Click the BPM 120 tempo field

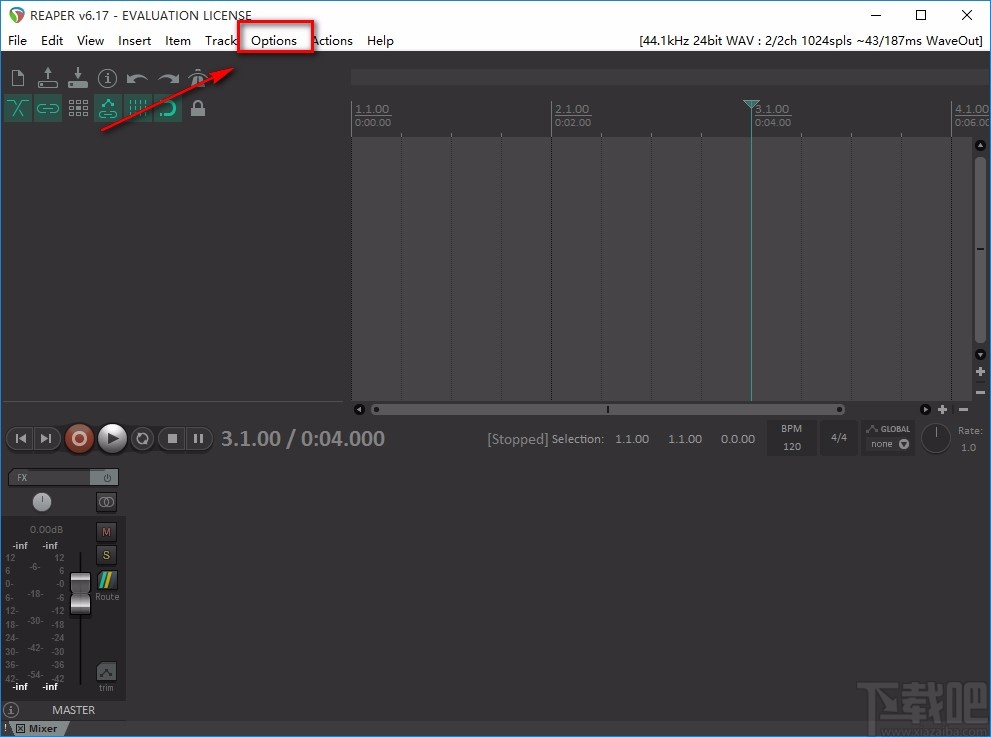(792, 438)
